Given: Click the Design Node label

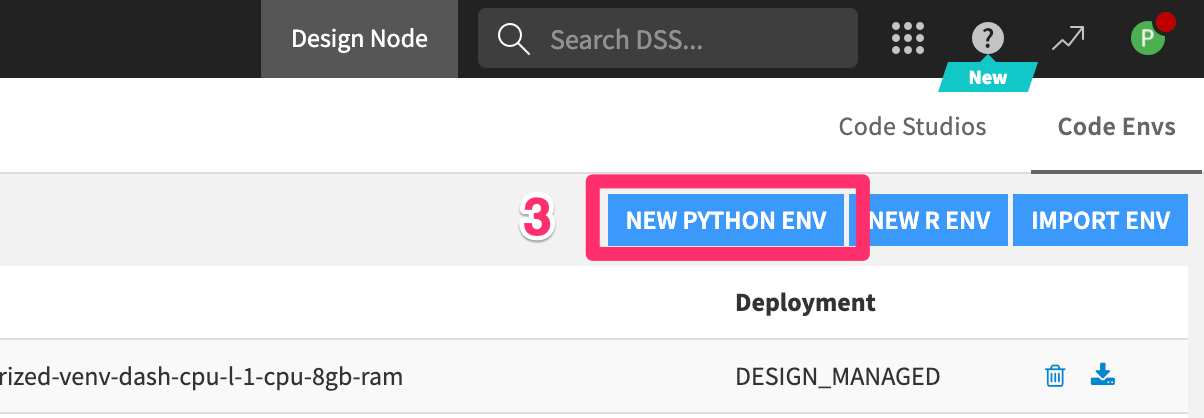Looking at the screenshot, I should coord(359,39).
